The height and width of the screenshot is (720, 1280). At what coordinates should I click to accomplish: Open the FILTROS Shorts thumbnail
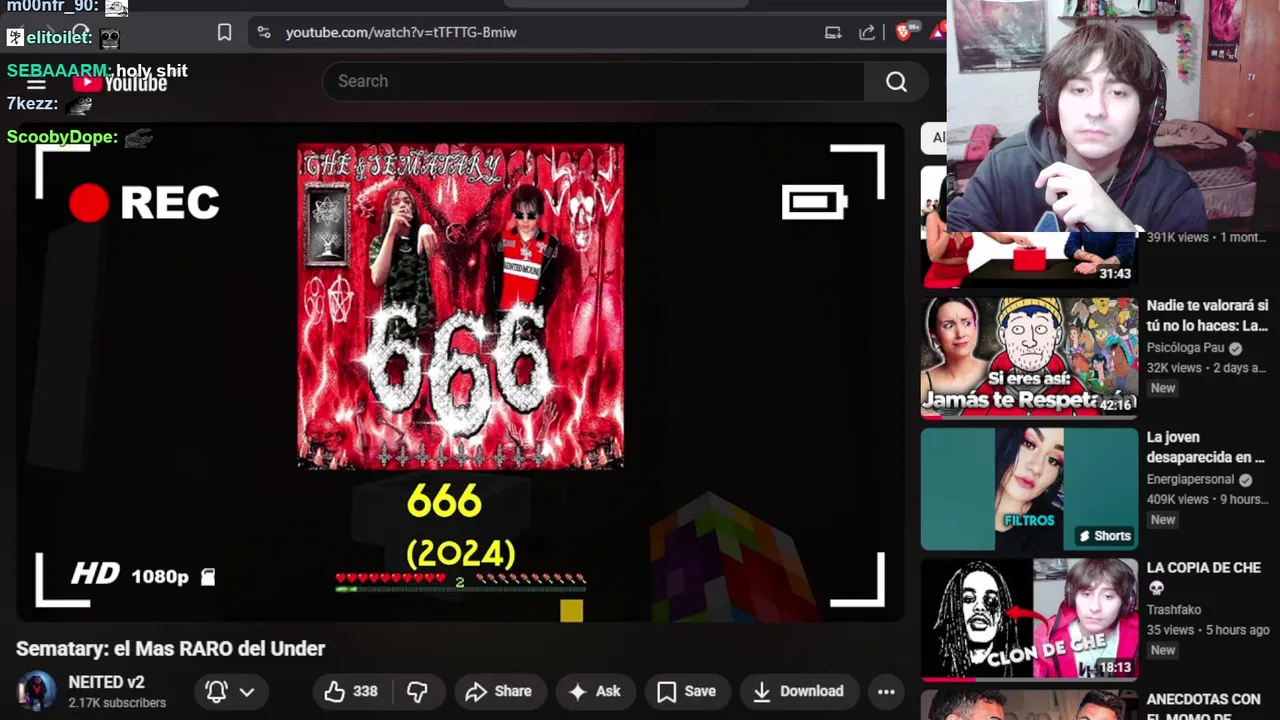[1029, 489]
